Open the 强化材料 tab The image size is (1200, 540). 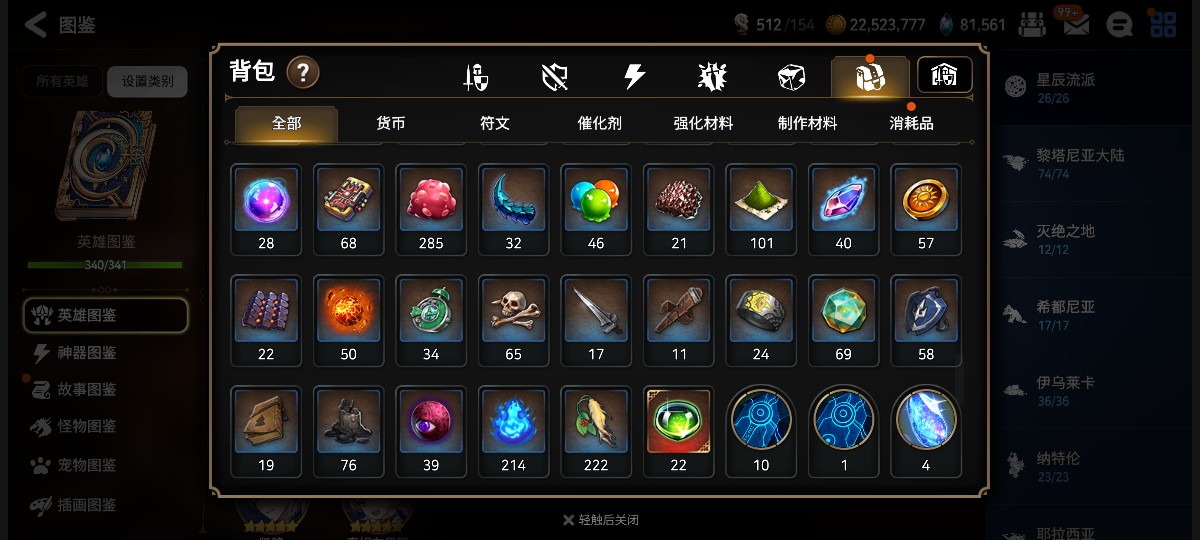[703, 123]
